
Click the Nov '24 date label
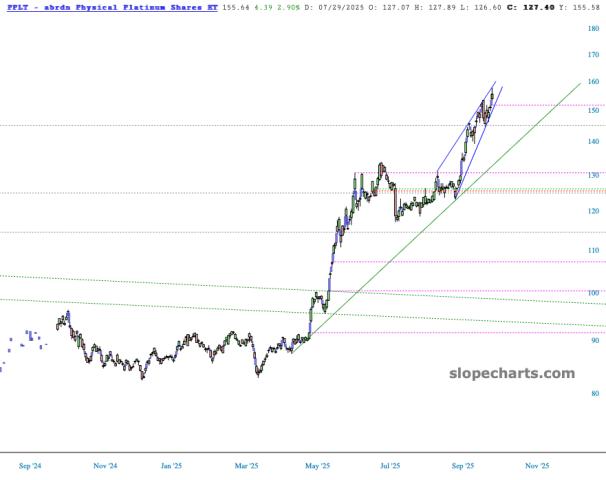click(x=105, y=466)
